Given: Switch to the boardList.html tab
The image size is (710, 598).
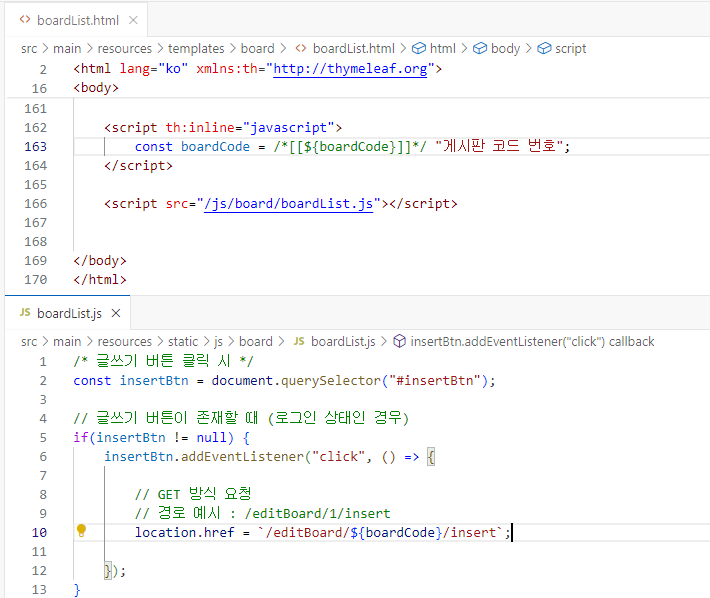Looking at the screenshot, I should [77, 20].
